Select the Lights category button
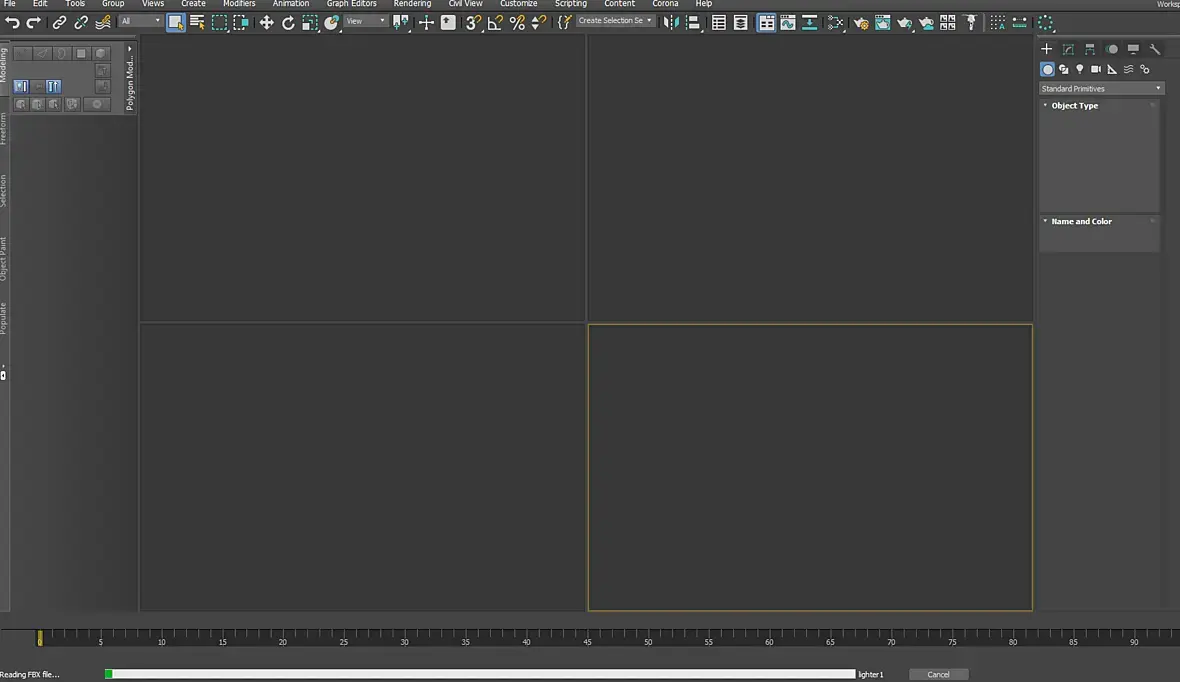 [1080, 69]
